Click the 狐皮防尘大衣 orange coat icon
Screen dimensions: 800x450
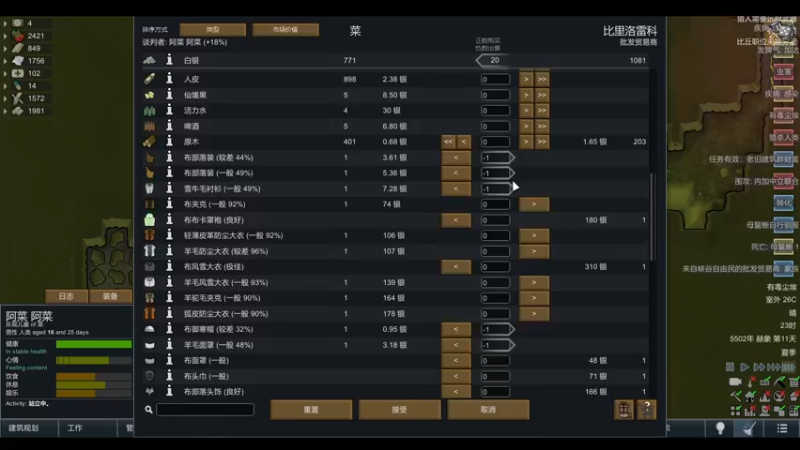[149, 313]
